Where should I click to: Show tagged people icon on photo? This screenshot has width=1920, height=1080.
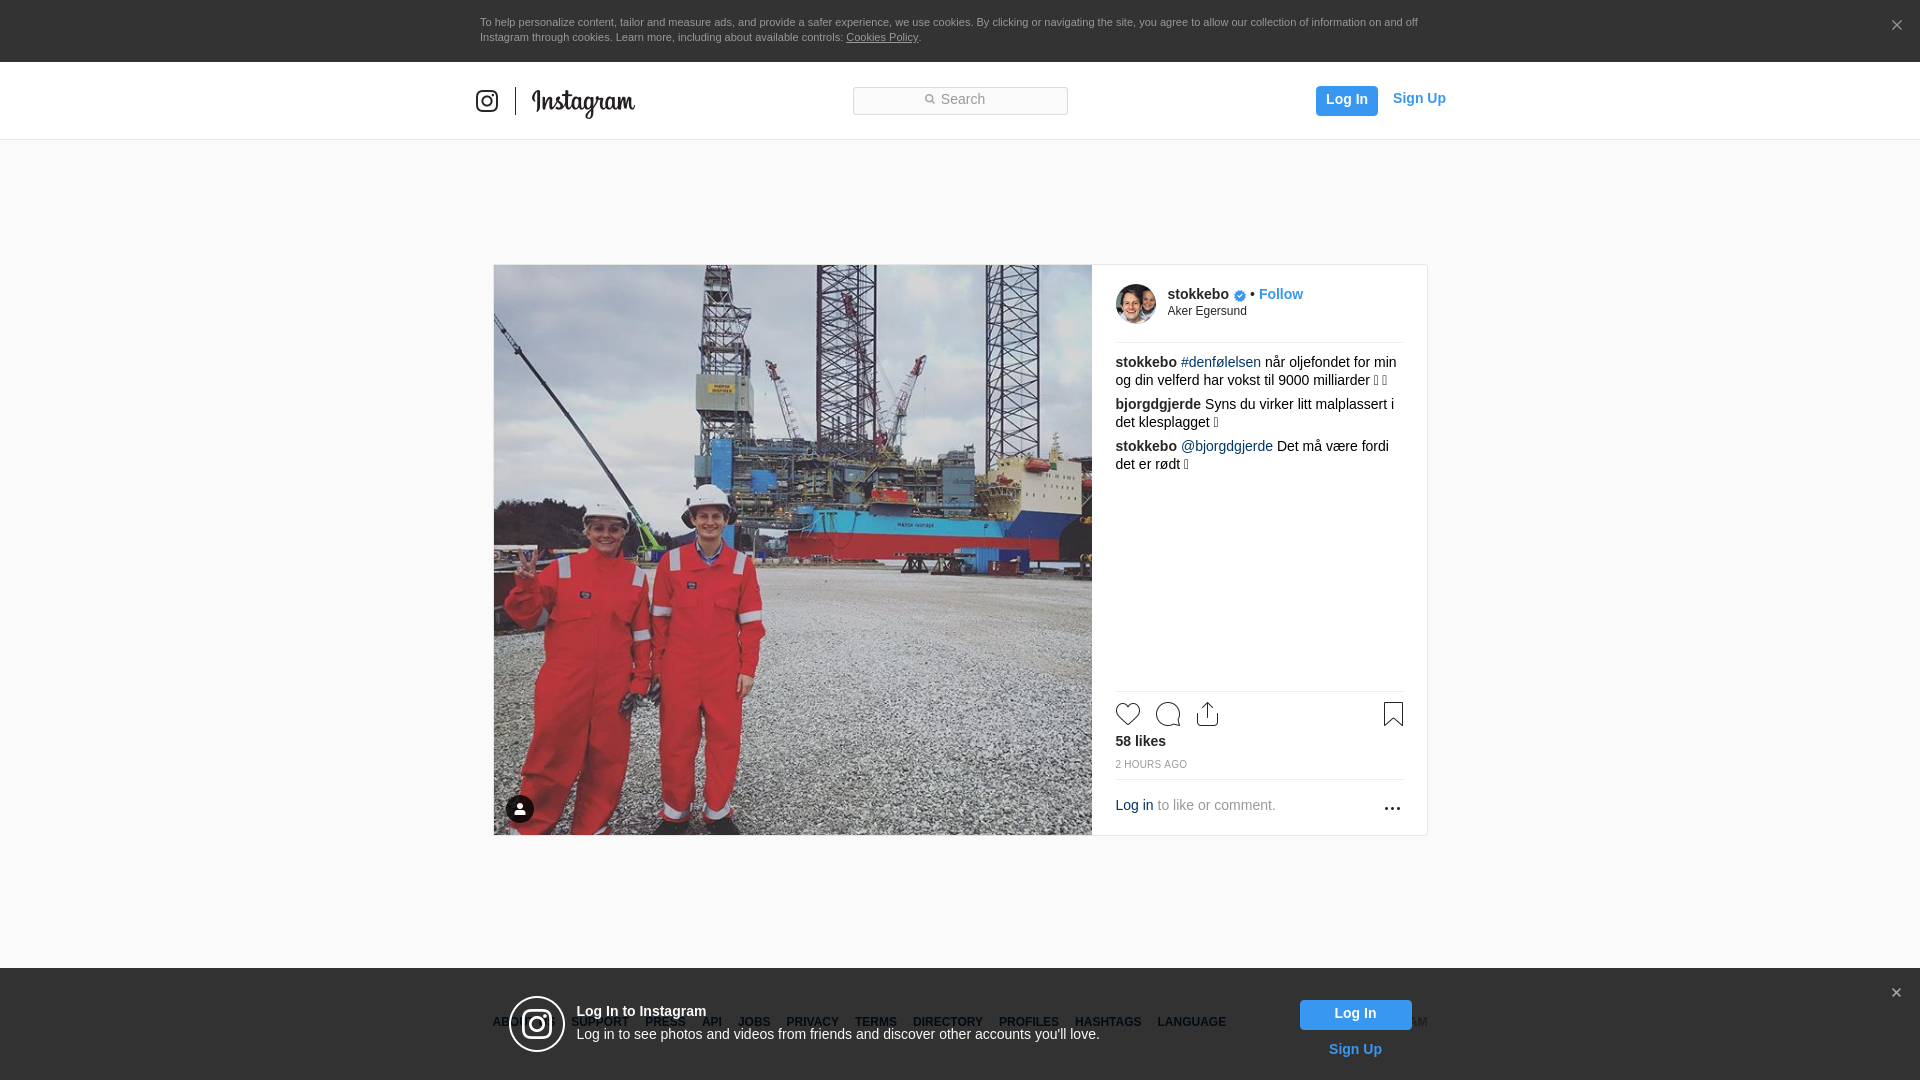coord(519,809)
